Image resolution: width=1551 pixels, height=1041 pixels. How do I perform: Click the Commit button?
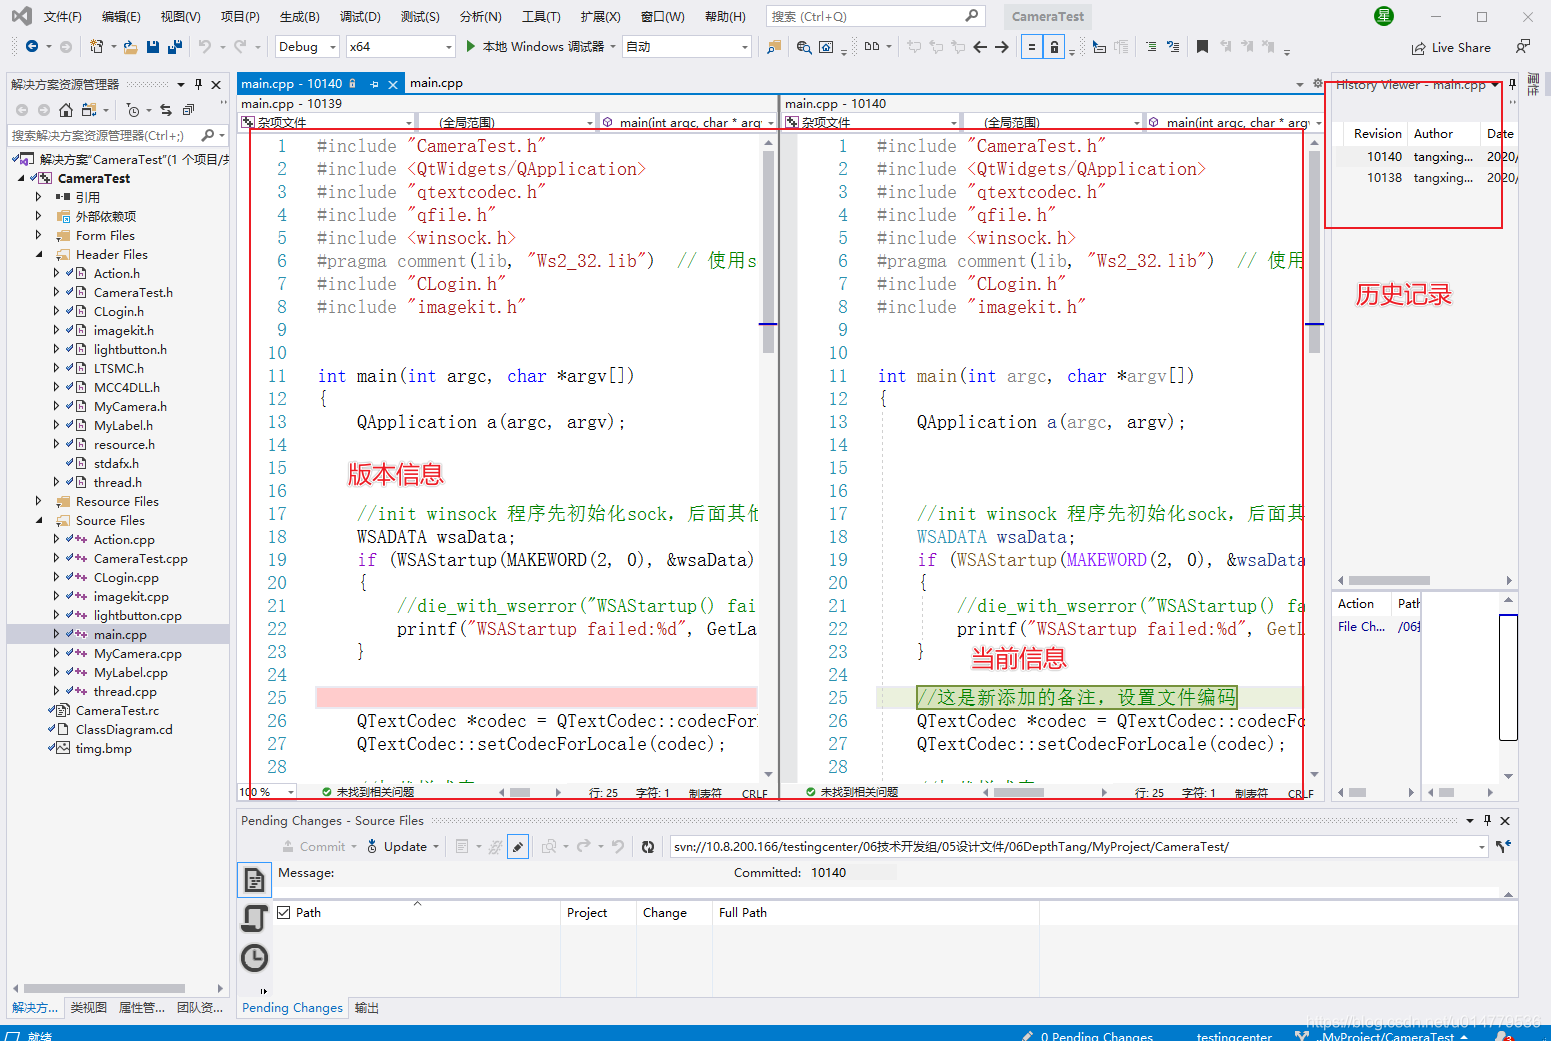pyautogui.click(x=316, y=846)
